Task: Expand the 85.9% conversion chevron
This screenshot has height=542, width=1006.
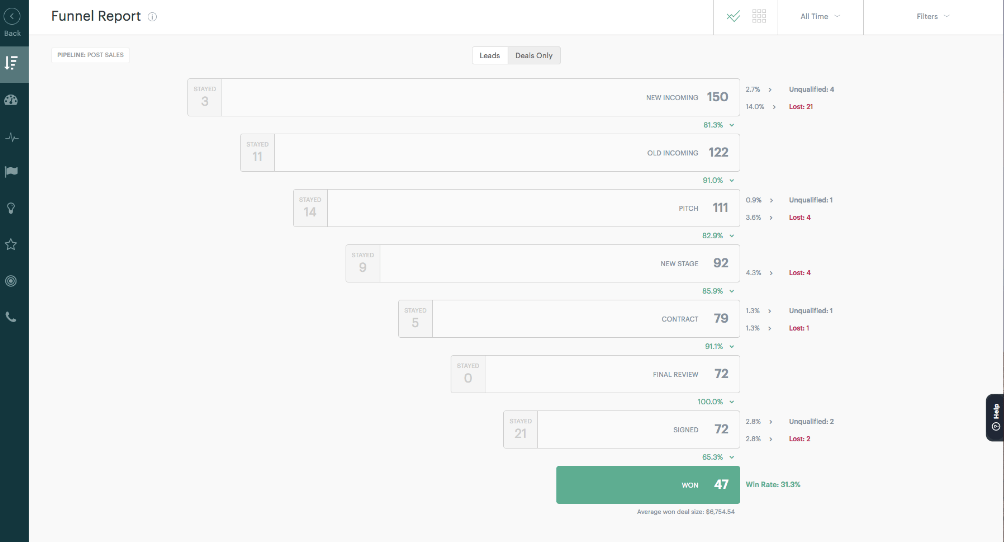Action: tap(731, 291)
